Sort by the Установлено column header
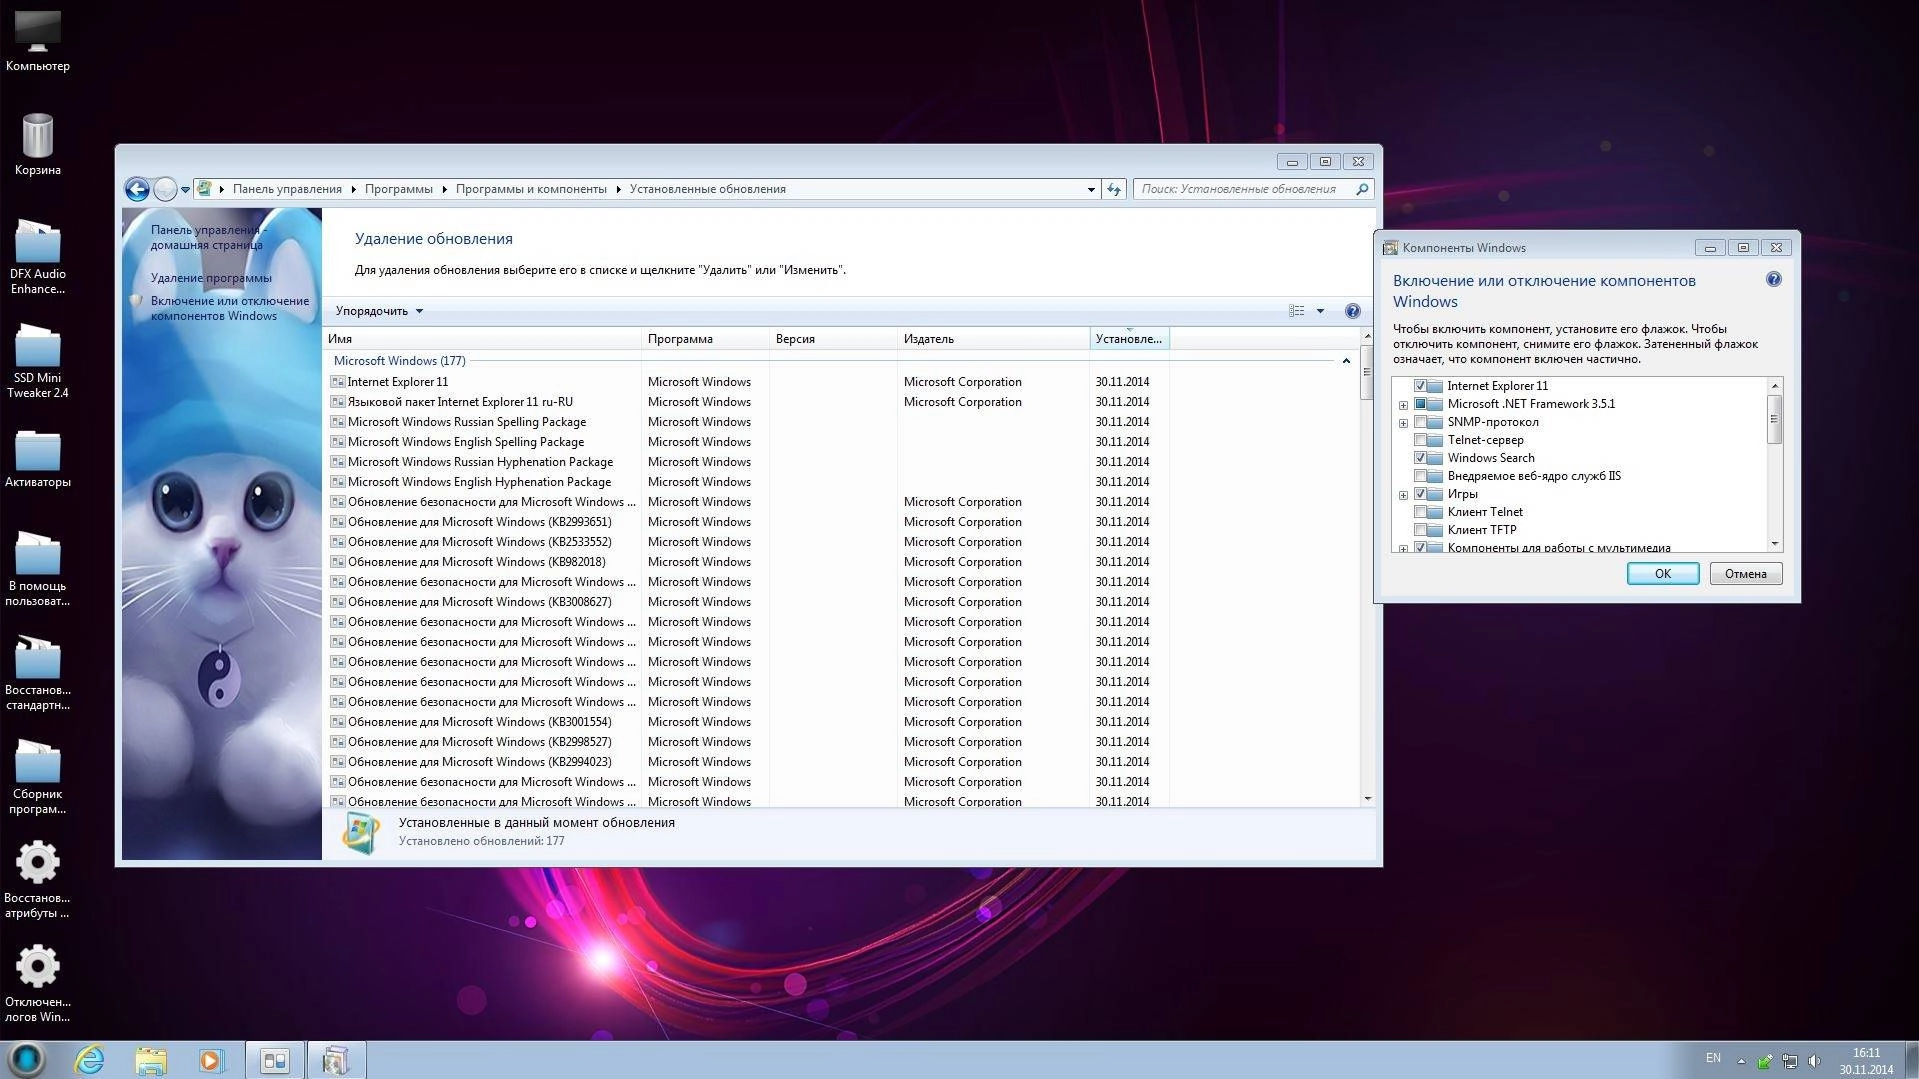 [x=1129, y=339]
